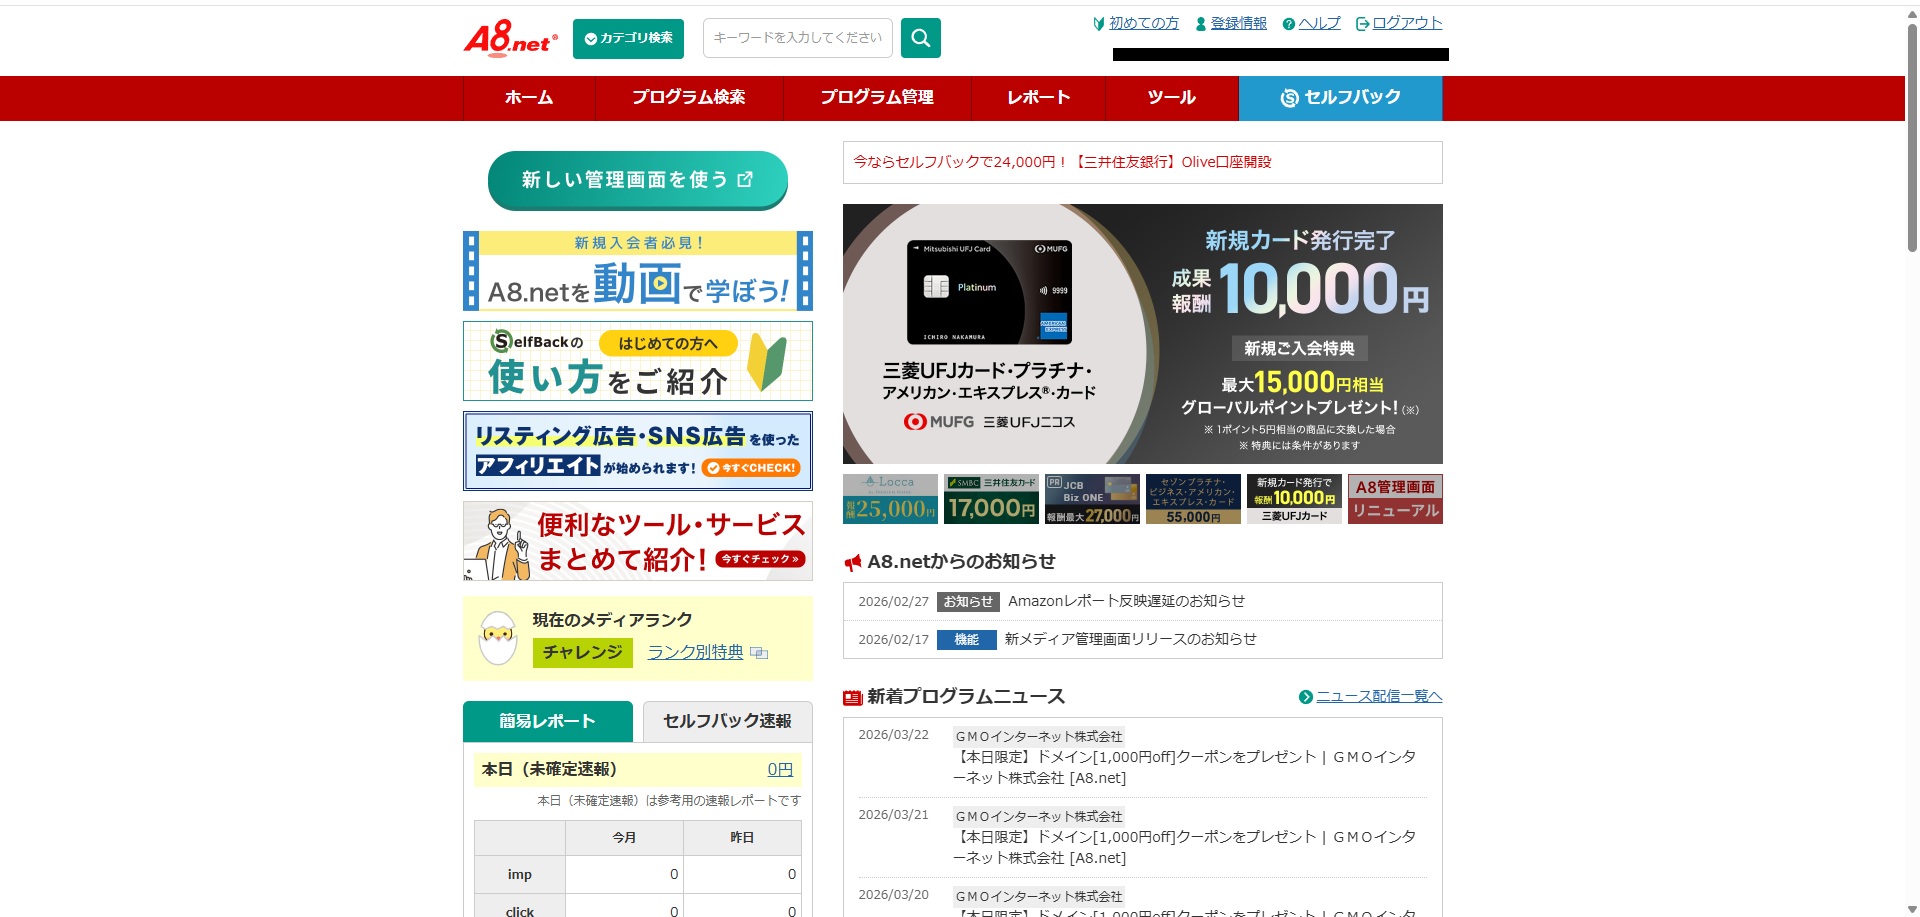Open the カテゴリ検索 category search button
This screenshot has width=1920, height=917.
pos(628,39)
